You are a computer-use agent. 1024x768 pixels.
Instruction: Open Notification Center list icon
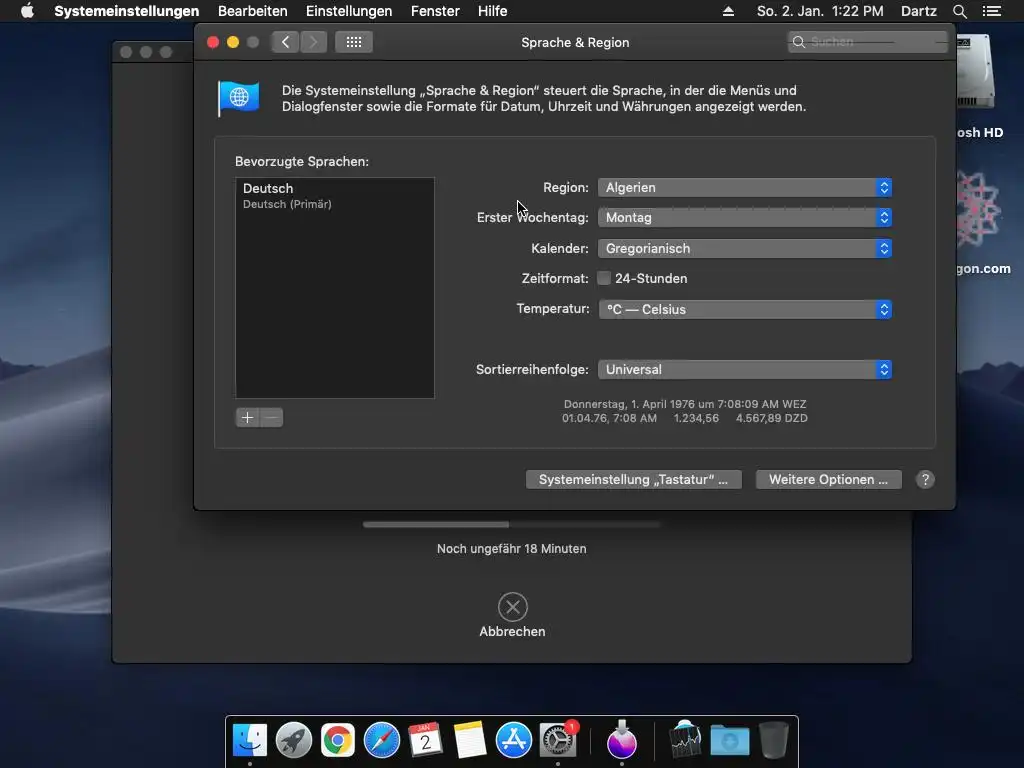pos(991,11)
